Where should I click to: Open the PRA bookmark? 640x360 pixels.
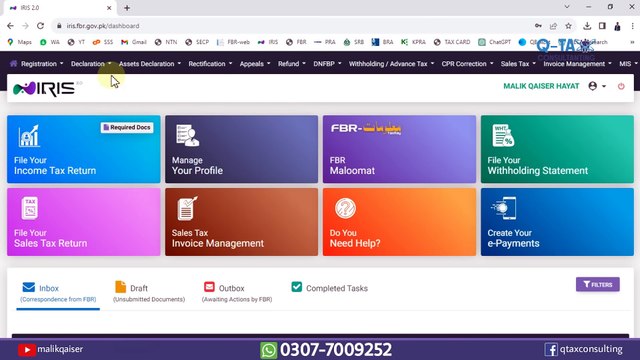[325, 42]
